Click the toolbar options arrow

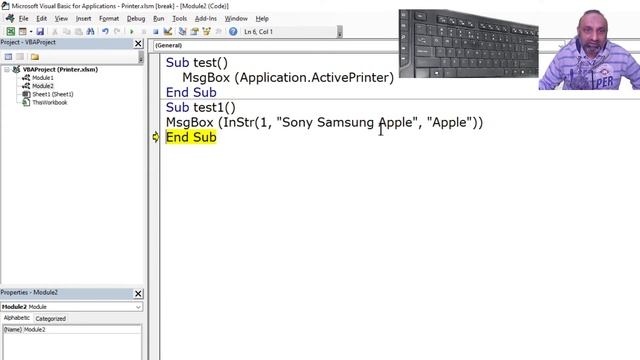click(340, 32)
